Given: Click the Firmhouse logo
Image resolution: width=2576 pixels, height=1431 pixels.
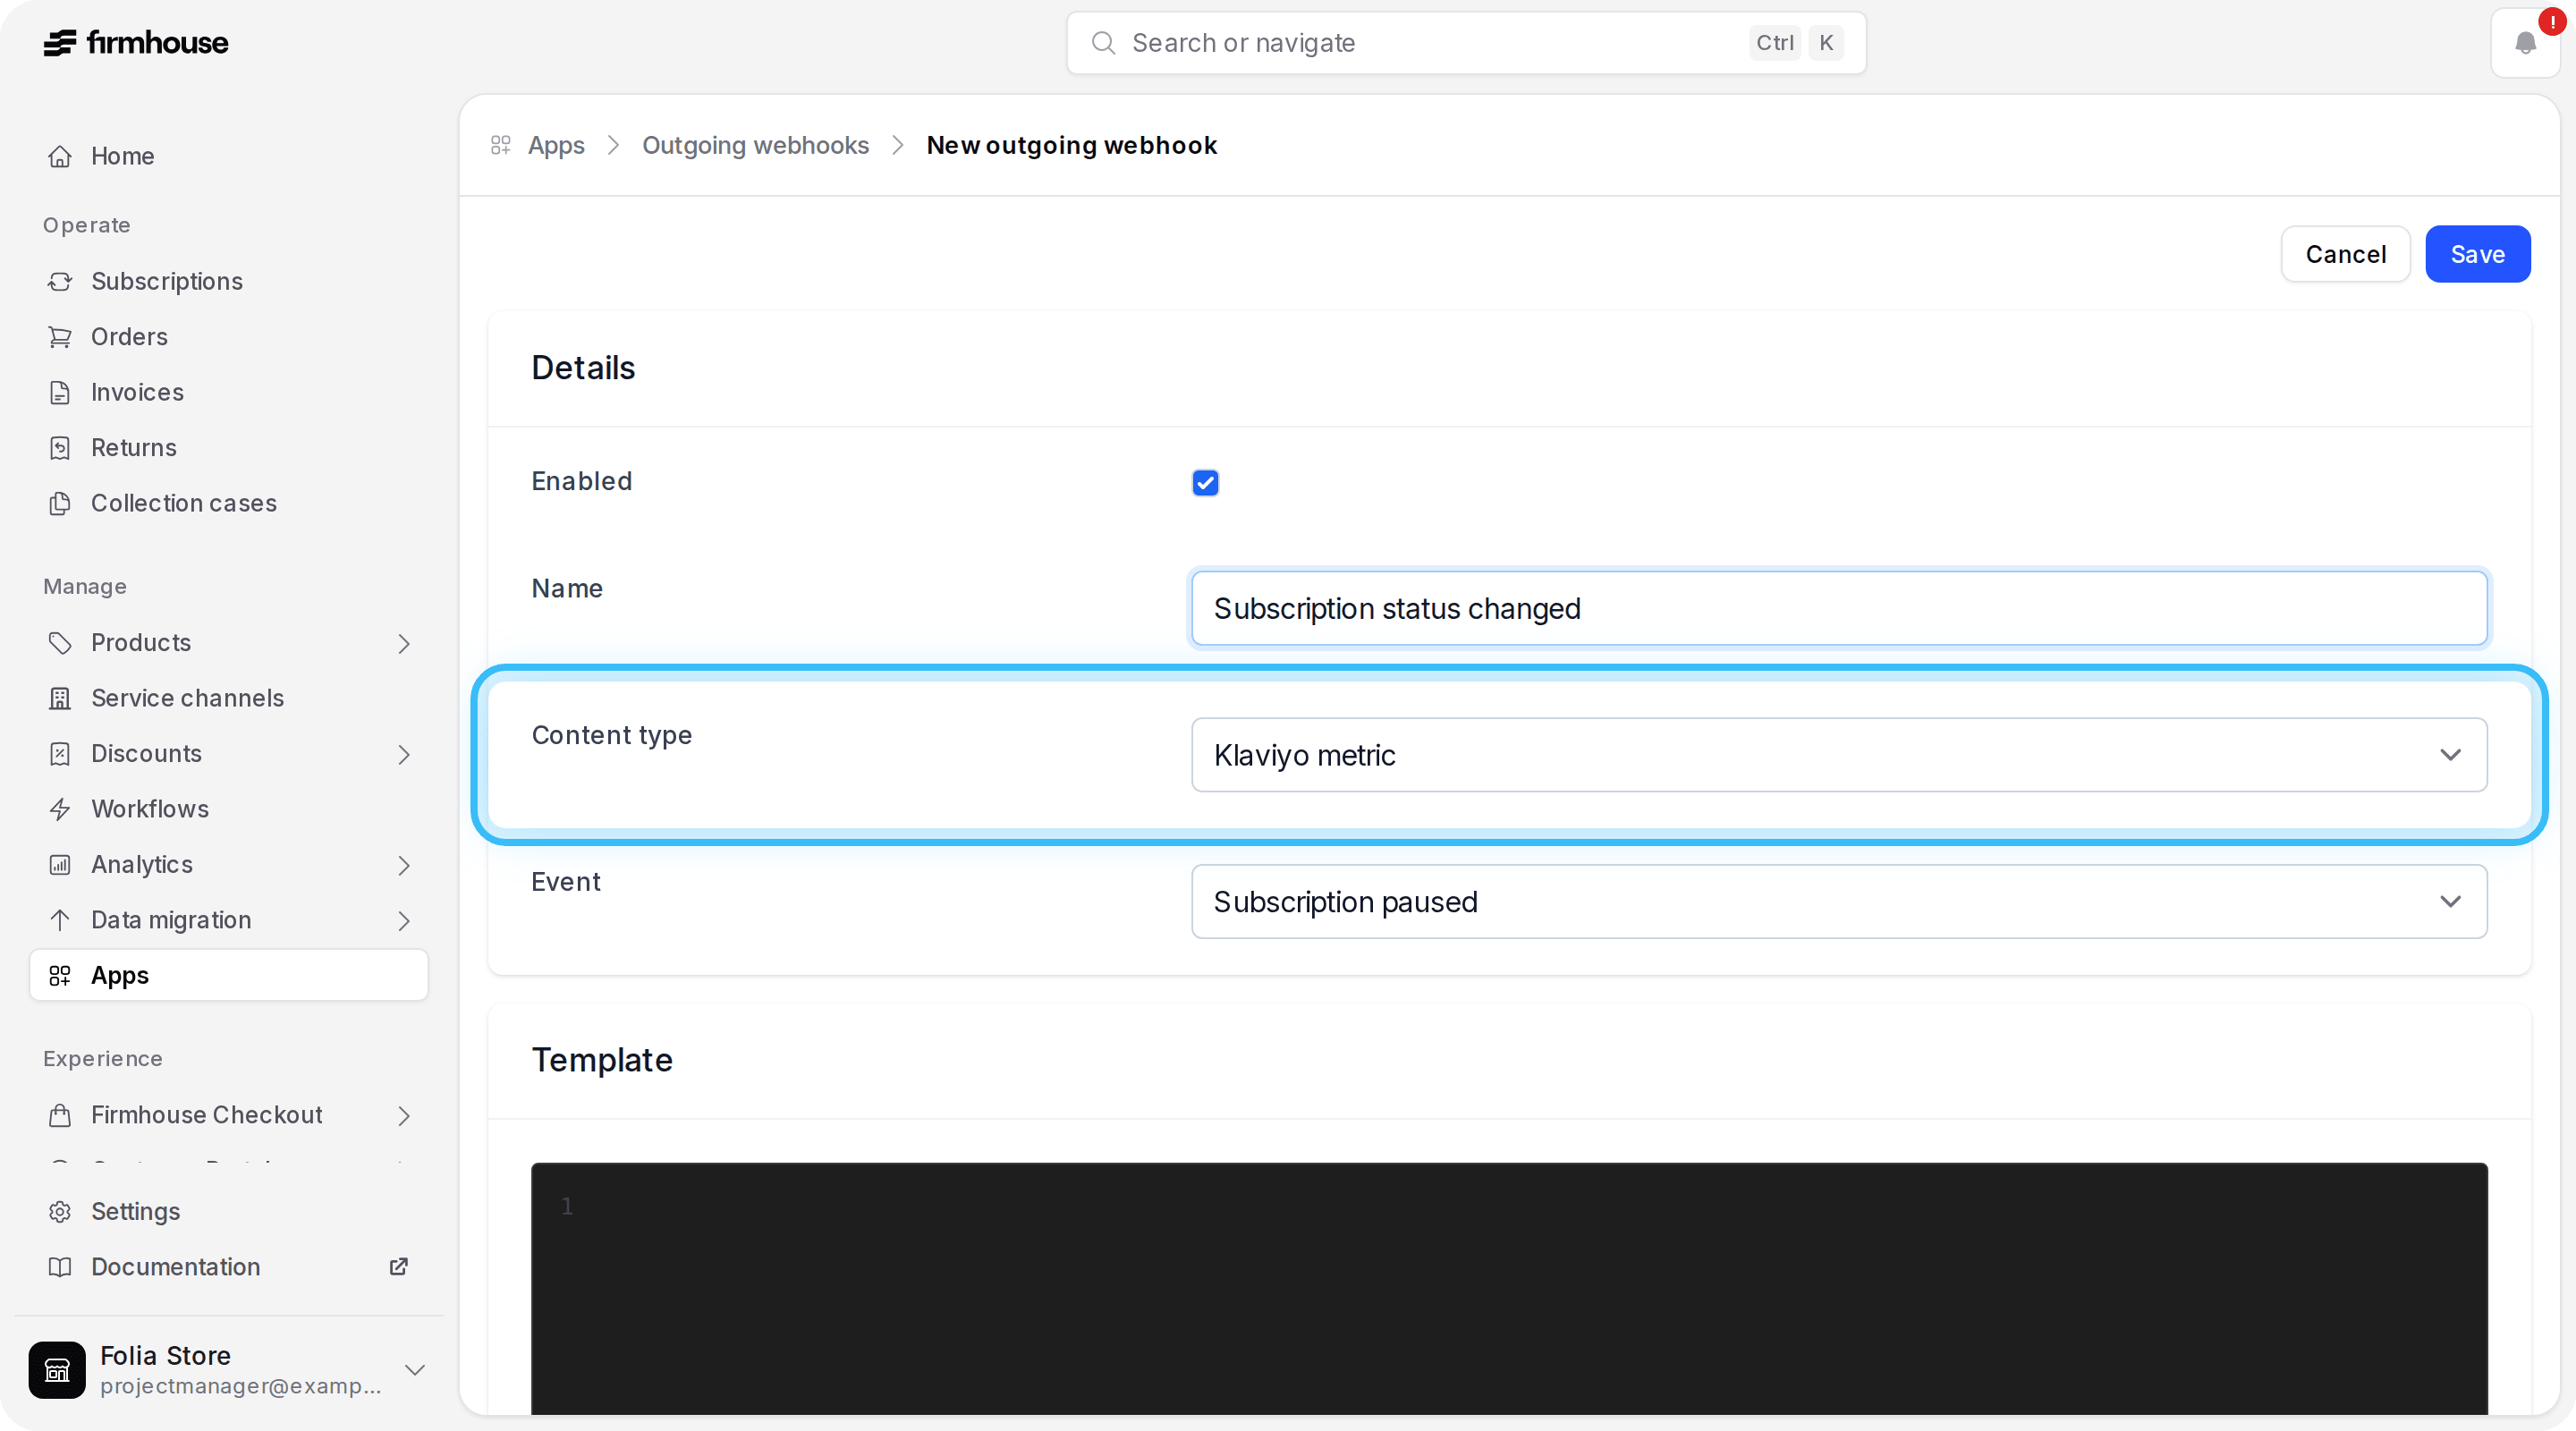Looking at the screenshot, I should 136,43.
